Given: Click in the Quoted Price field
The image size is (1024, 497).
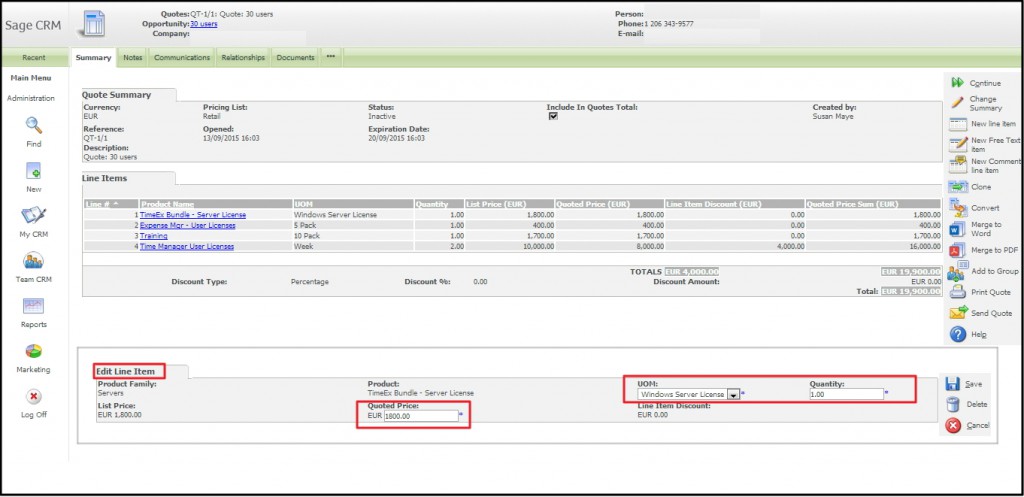Looking at the screenshot, I should [421, 416].
